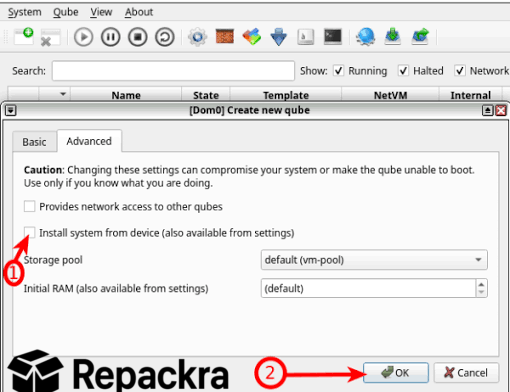Toggle the Halted show filter checkbox
Screen dimensions: 510x392
403,71
